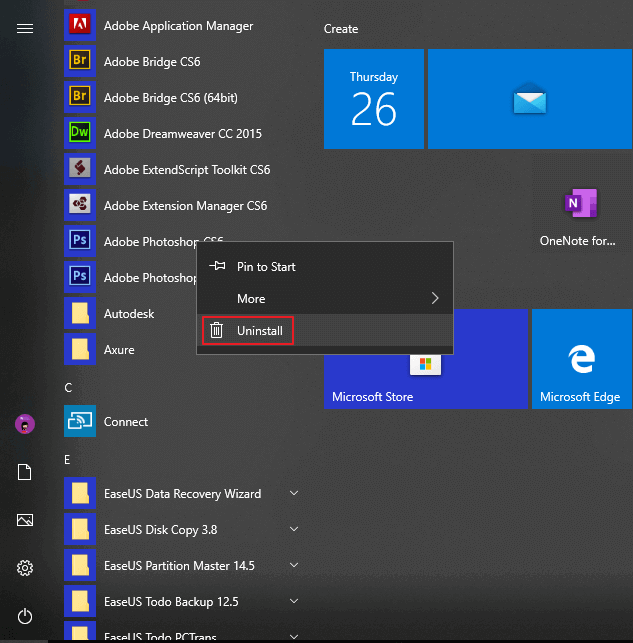Open Adobe ExtendScript Toolkit CS6

click(186, 170)
